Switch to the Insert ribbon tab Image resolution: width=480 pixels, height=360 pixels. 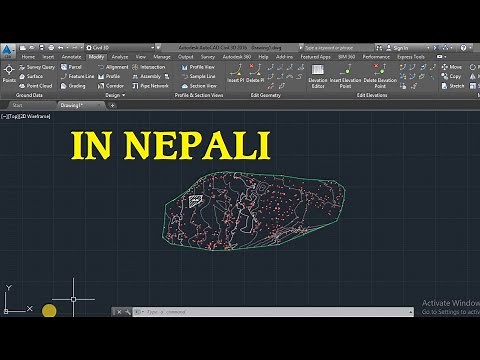click(x=48, y=57)
